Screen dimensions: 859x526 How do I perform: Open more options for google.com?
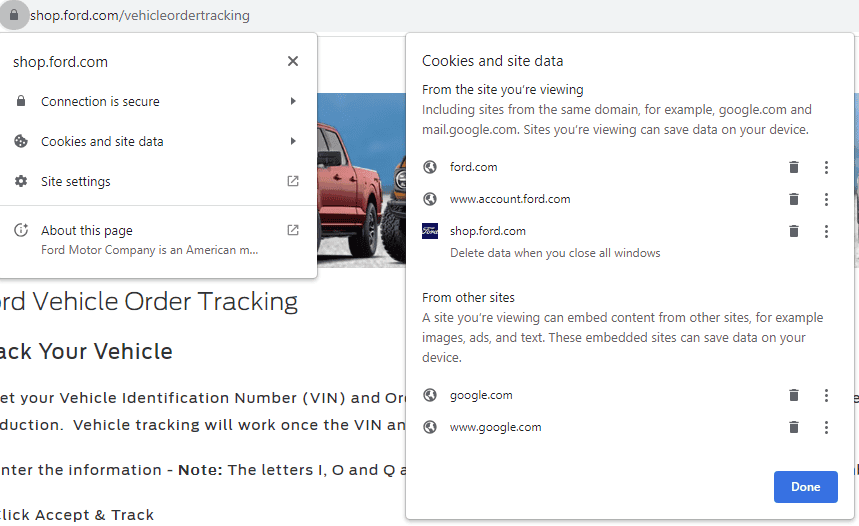[x=826, y=395]
